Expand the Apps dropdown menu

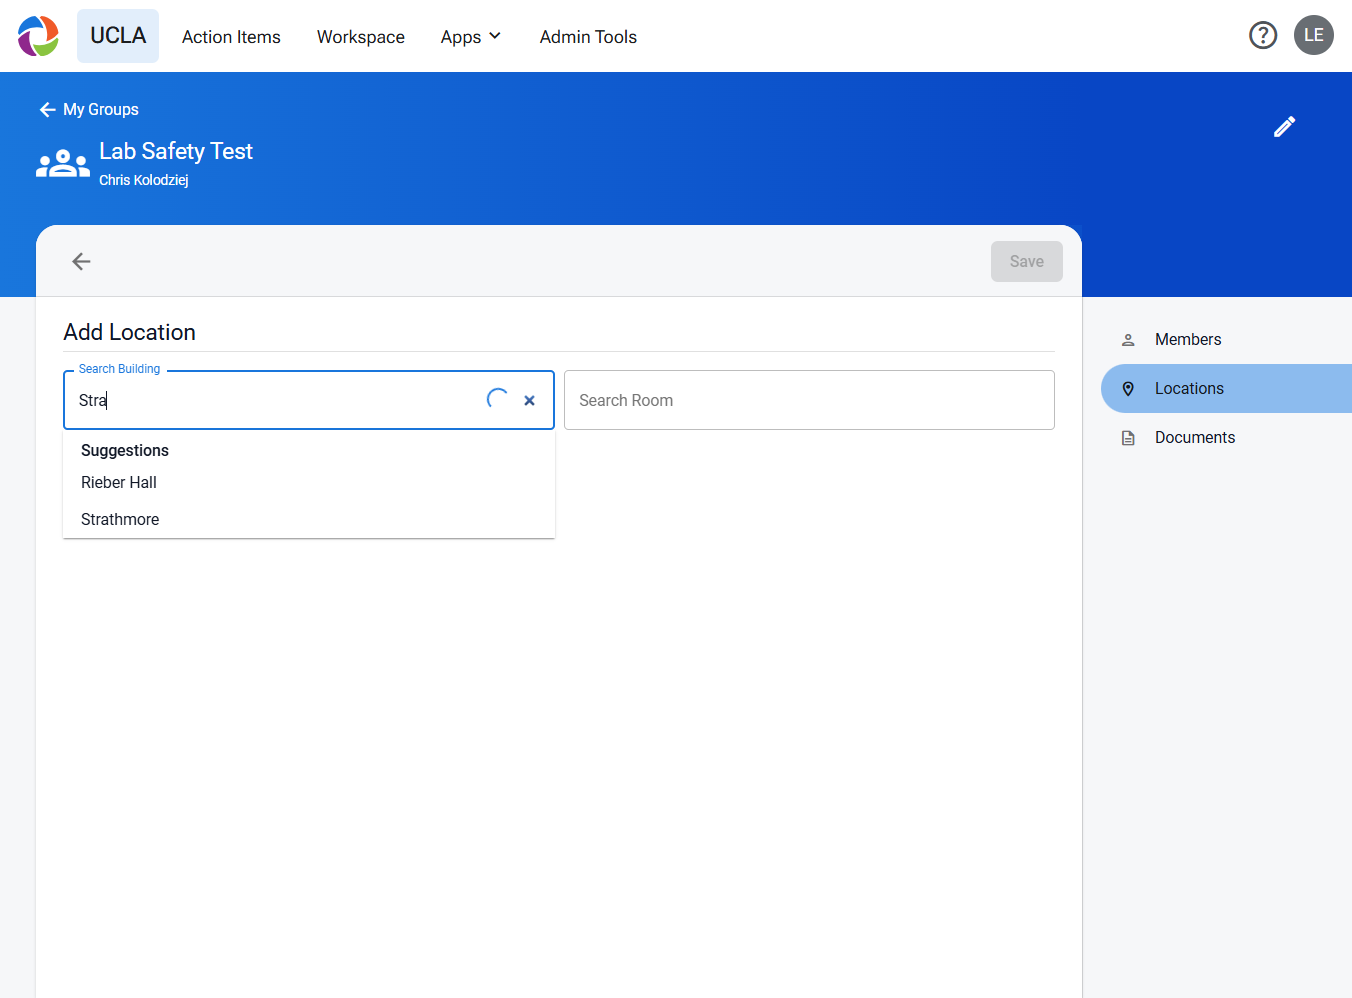tap(471, 37)
